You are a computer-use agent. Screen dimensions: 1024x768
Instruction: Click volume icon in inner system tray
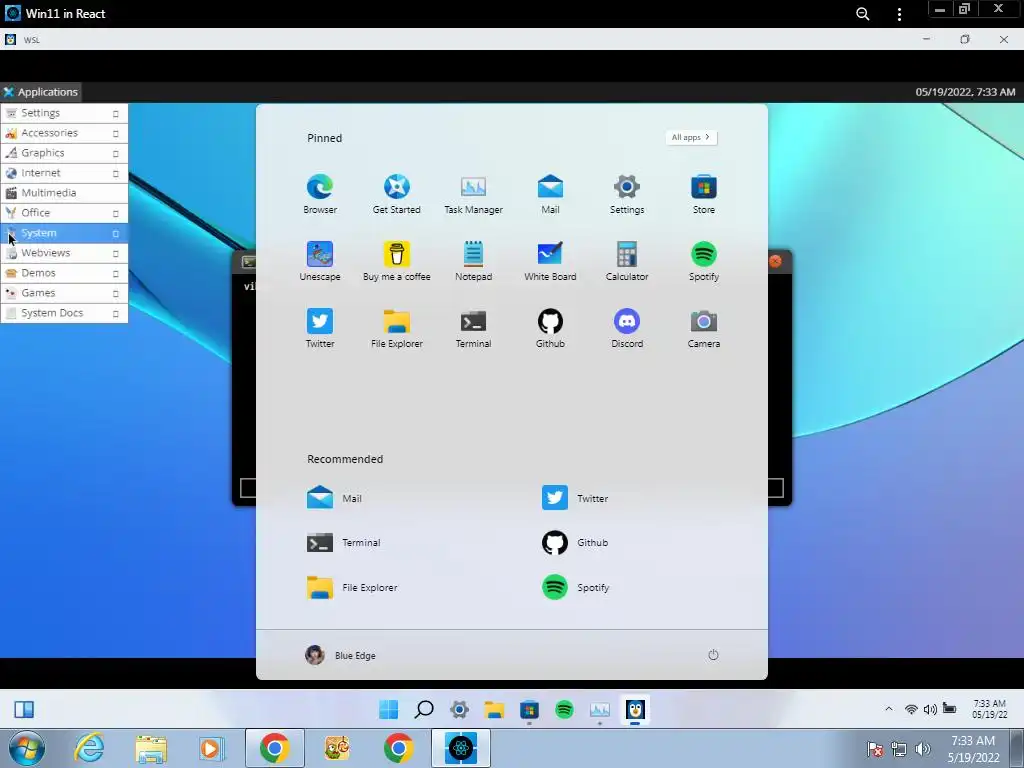point(930,709)
